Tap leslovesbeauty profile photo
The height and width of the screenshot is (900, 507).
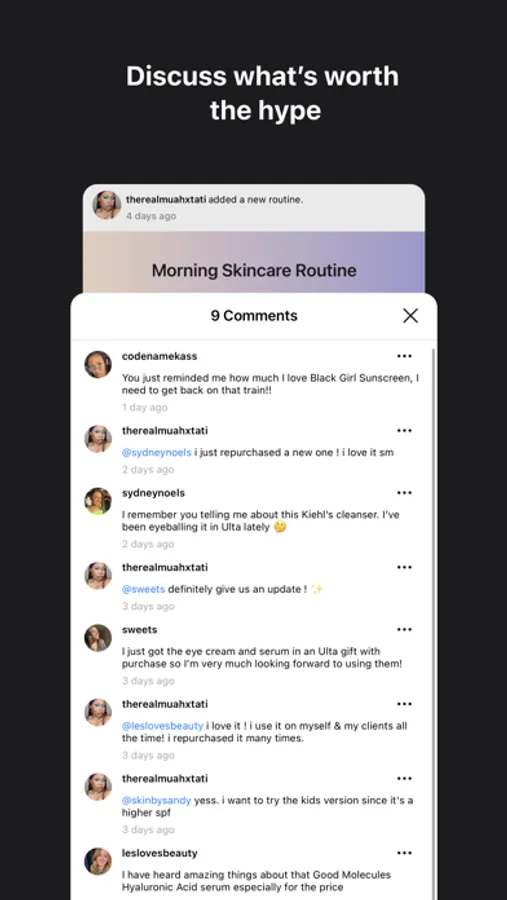(98, 862)
